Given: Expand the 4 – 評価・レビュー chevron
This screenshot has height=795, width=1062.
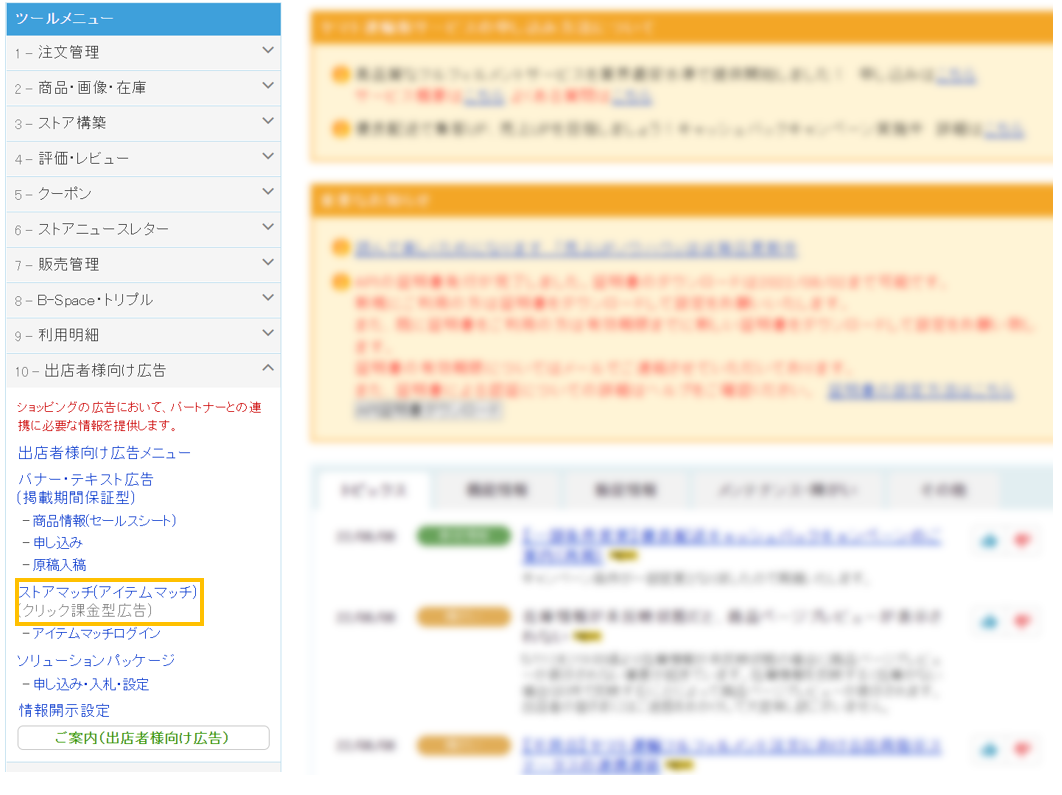Looking at the screenshot, I should click(268, 156).
